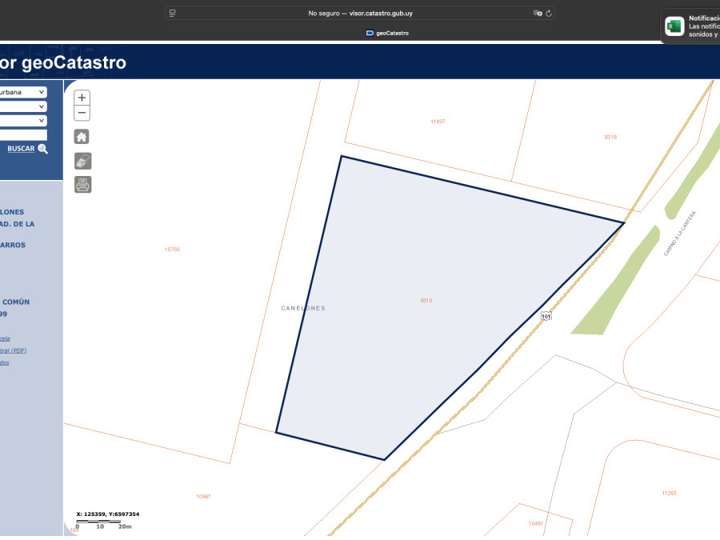720x540 pixels.
Task: Click the X: 125359 coordinates readout
Action: (108, 514)
